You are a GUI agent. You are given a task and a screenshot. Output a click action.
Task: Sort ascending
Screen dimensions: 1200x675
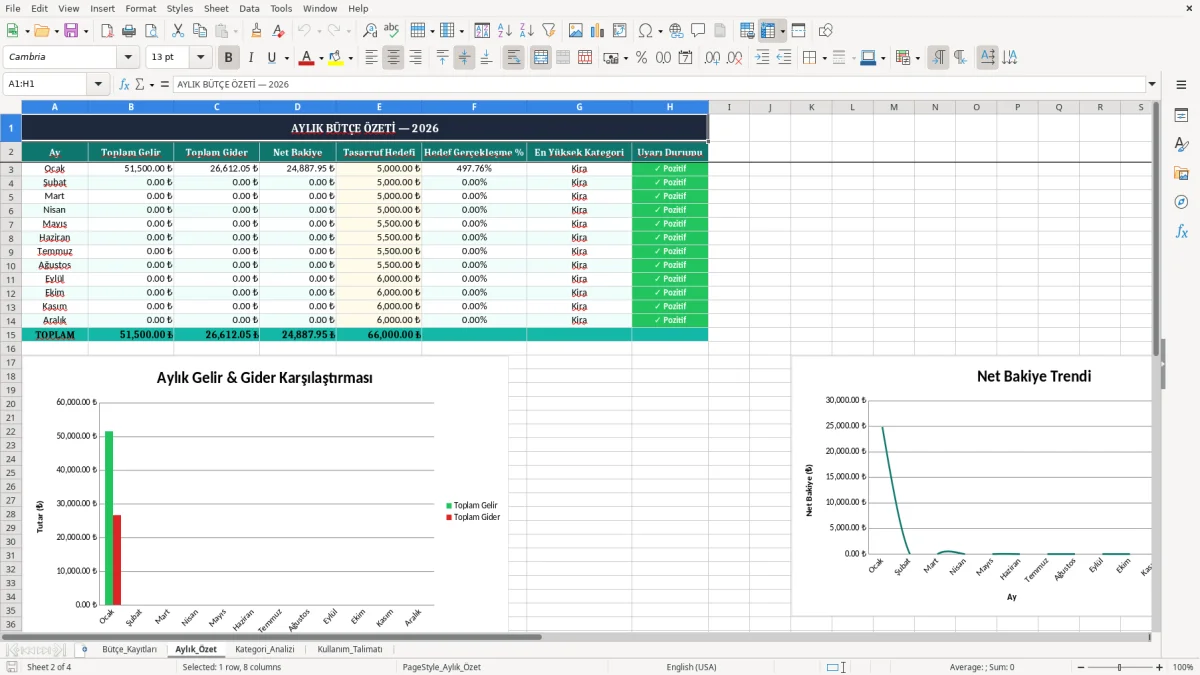coord(505,31)
